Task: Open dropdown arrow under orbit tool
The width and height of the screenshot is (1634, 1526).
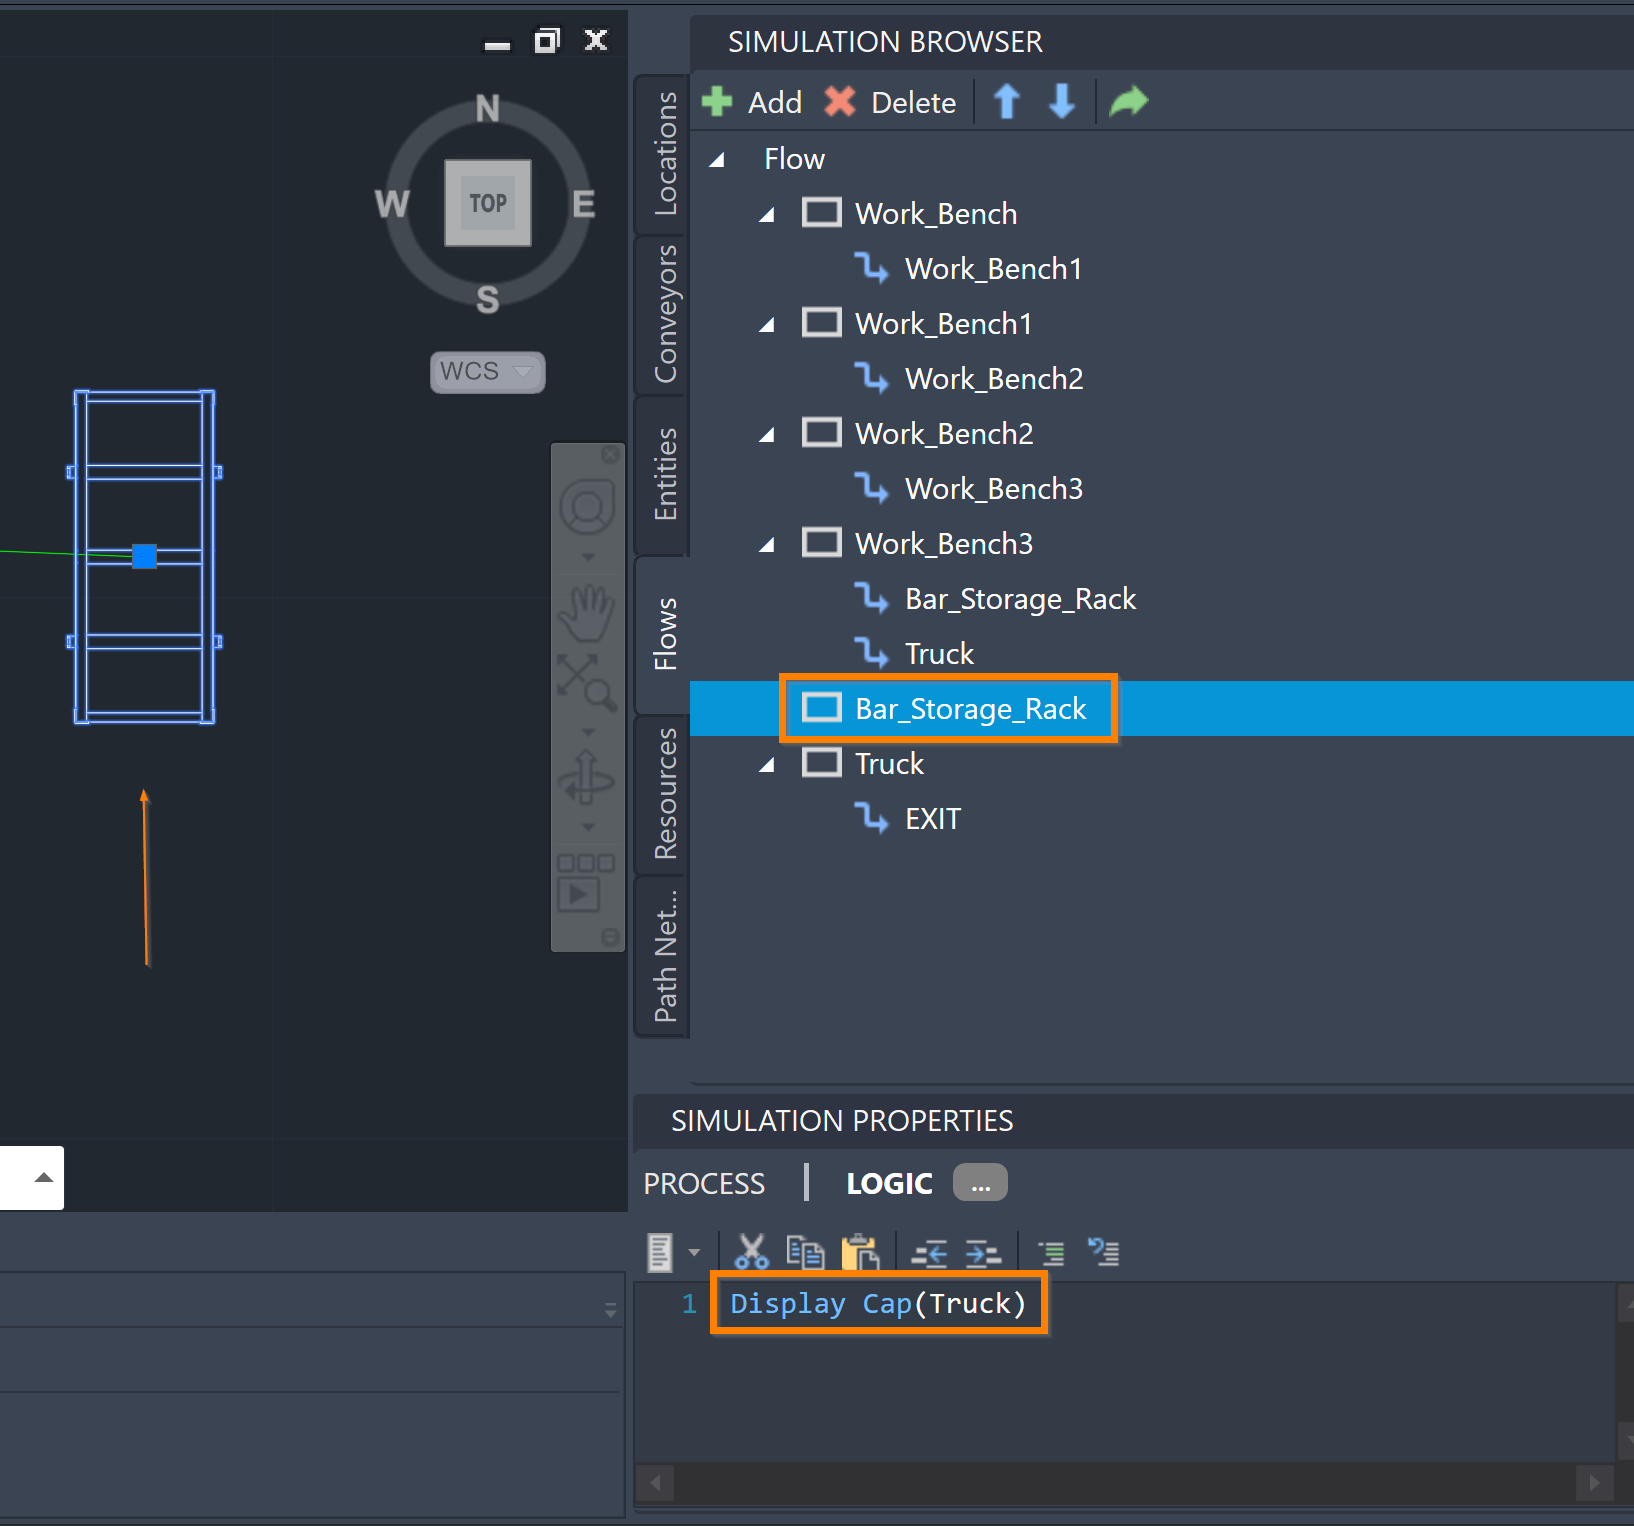Action: pos(588,827)
